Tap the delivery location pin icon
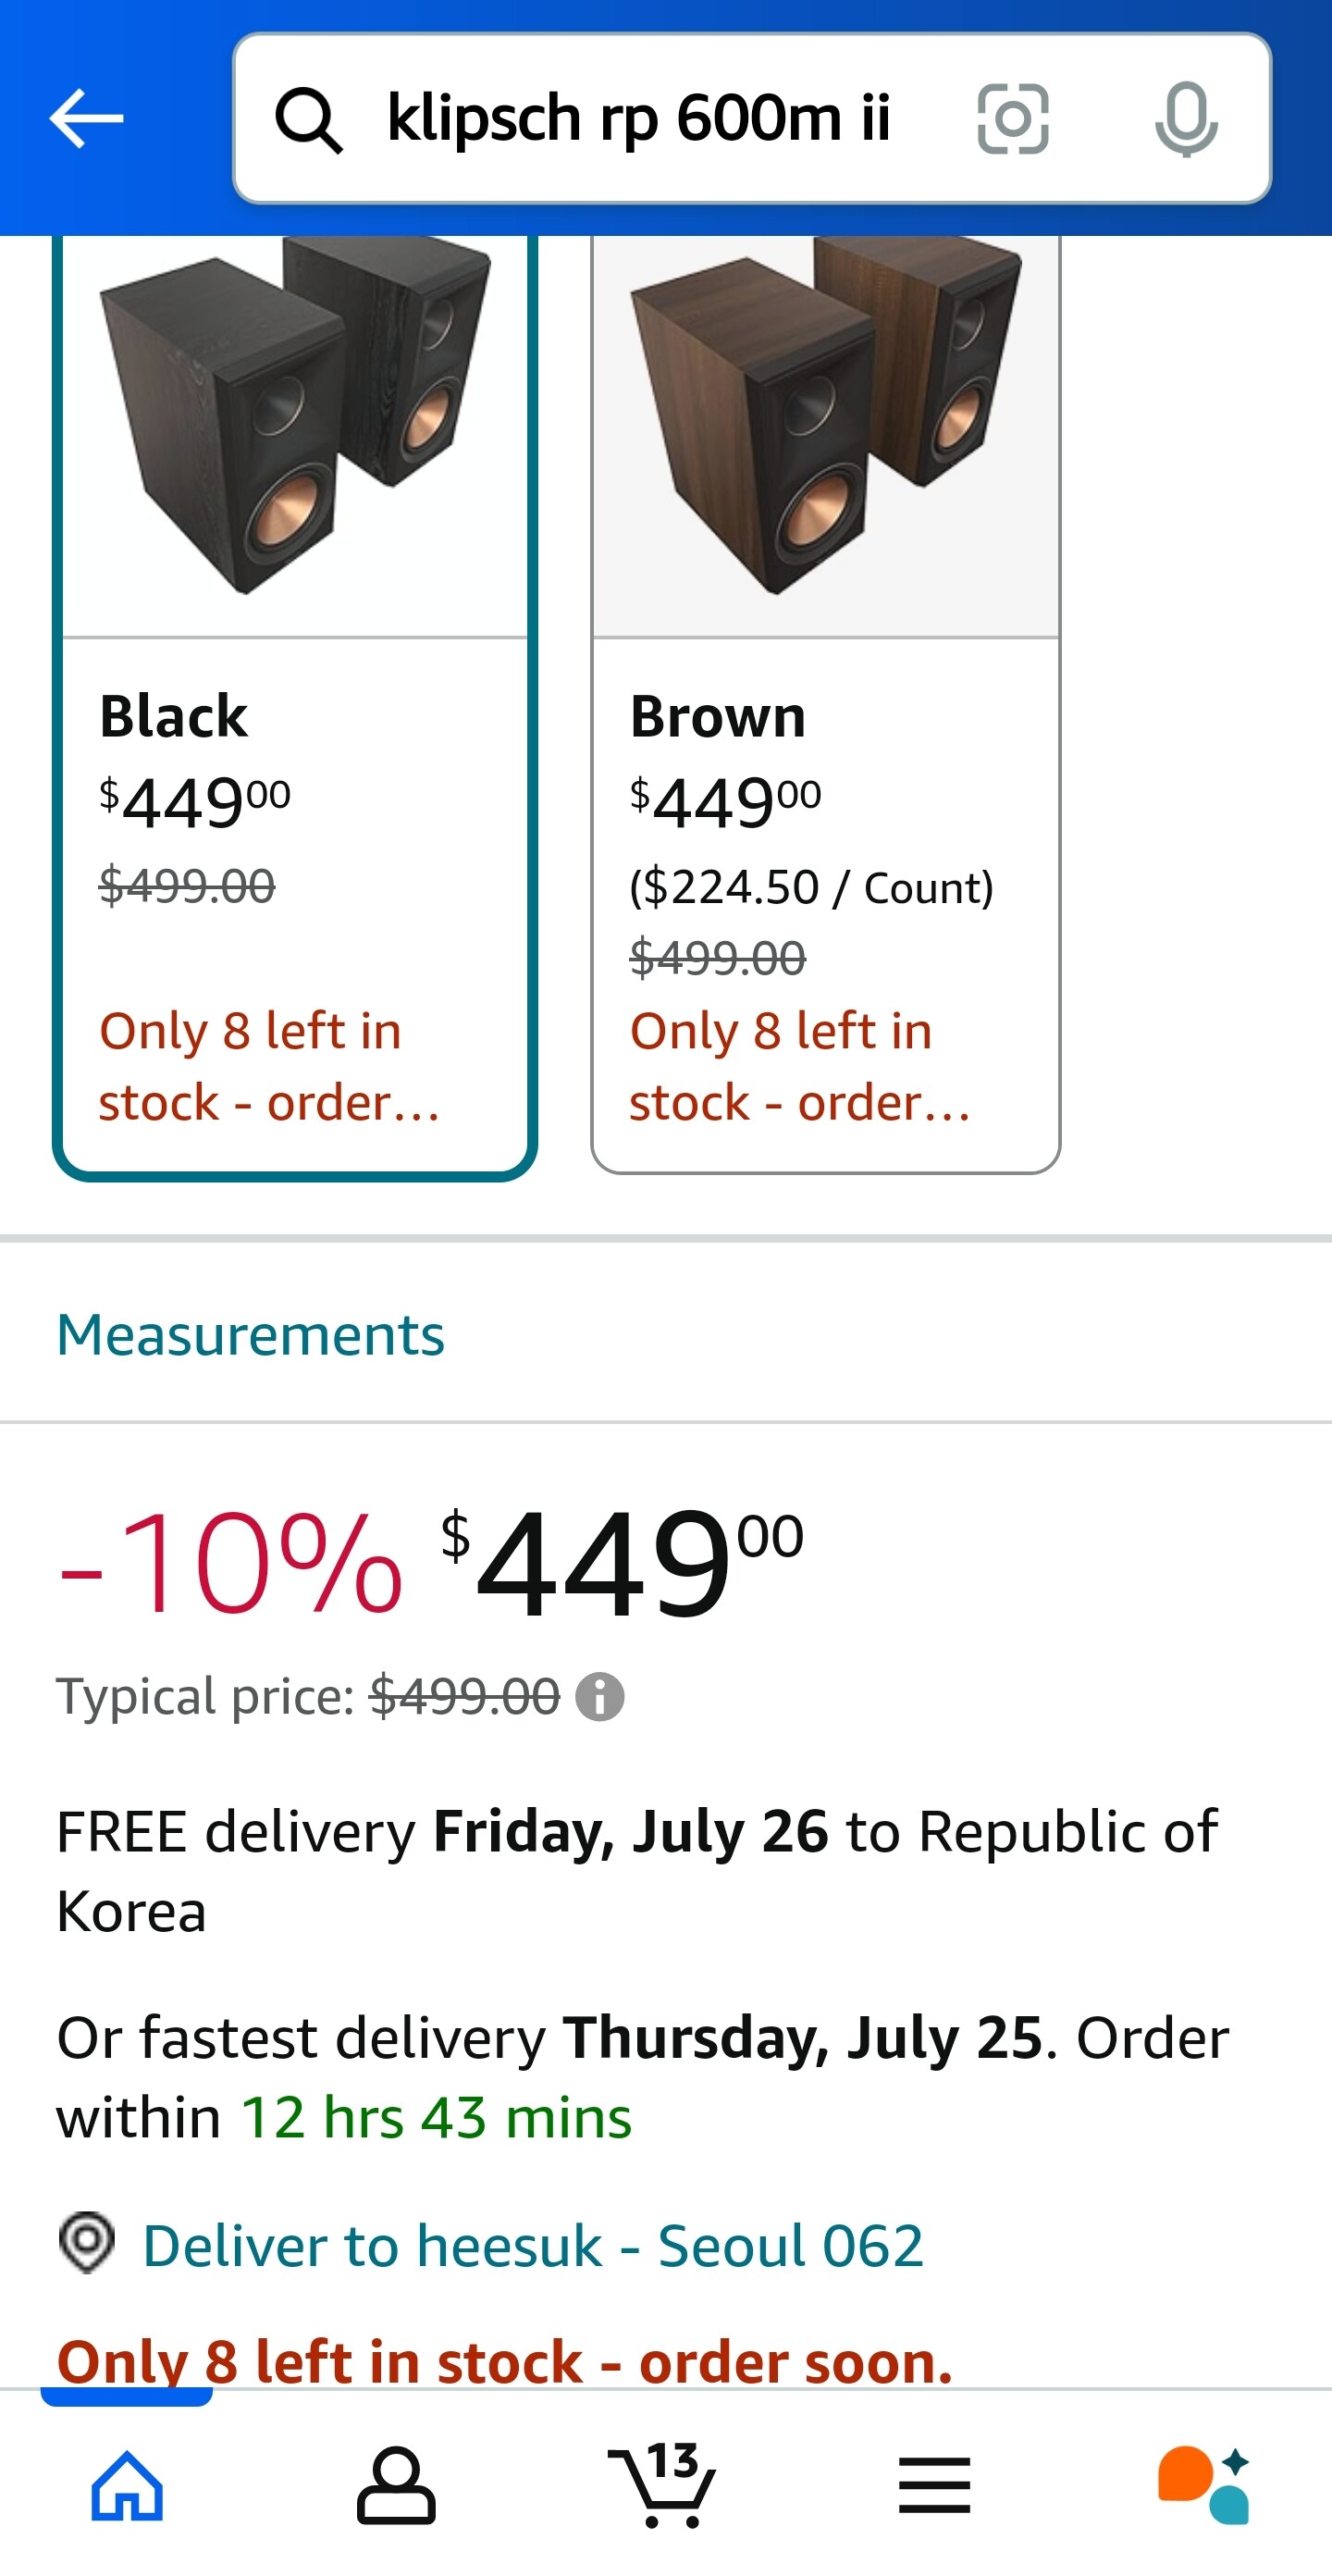 pos(87,2242)
